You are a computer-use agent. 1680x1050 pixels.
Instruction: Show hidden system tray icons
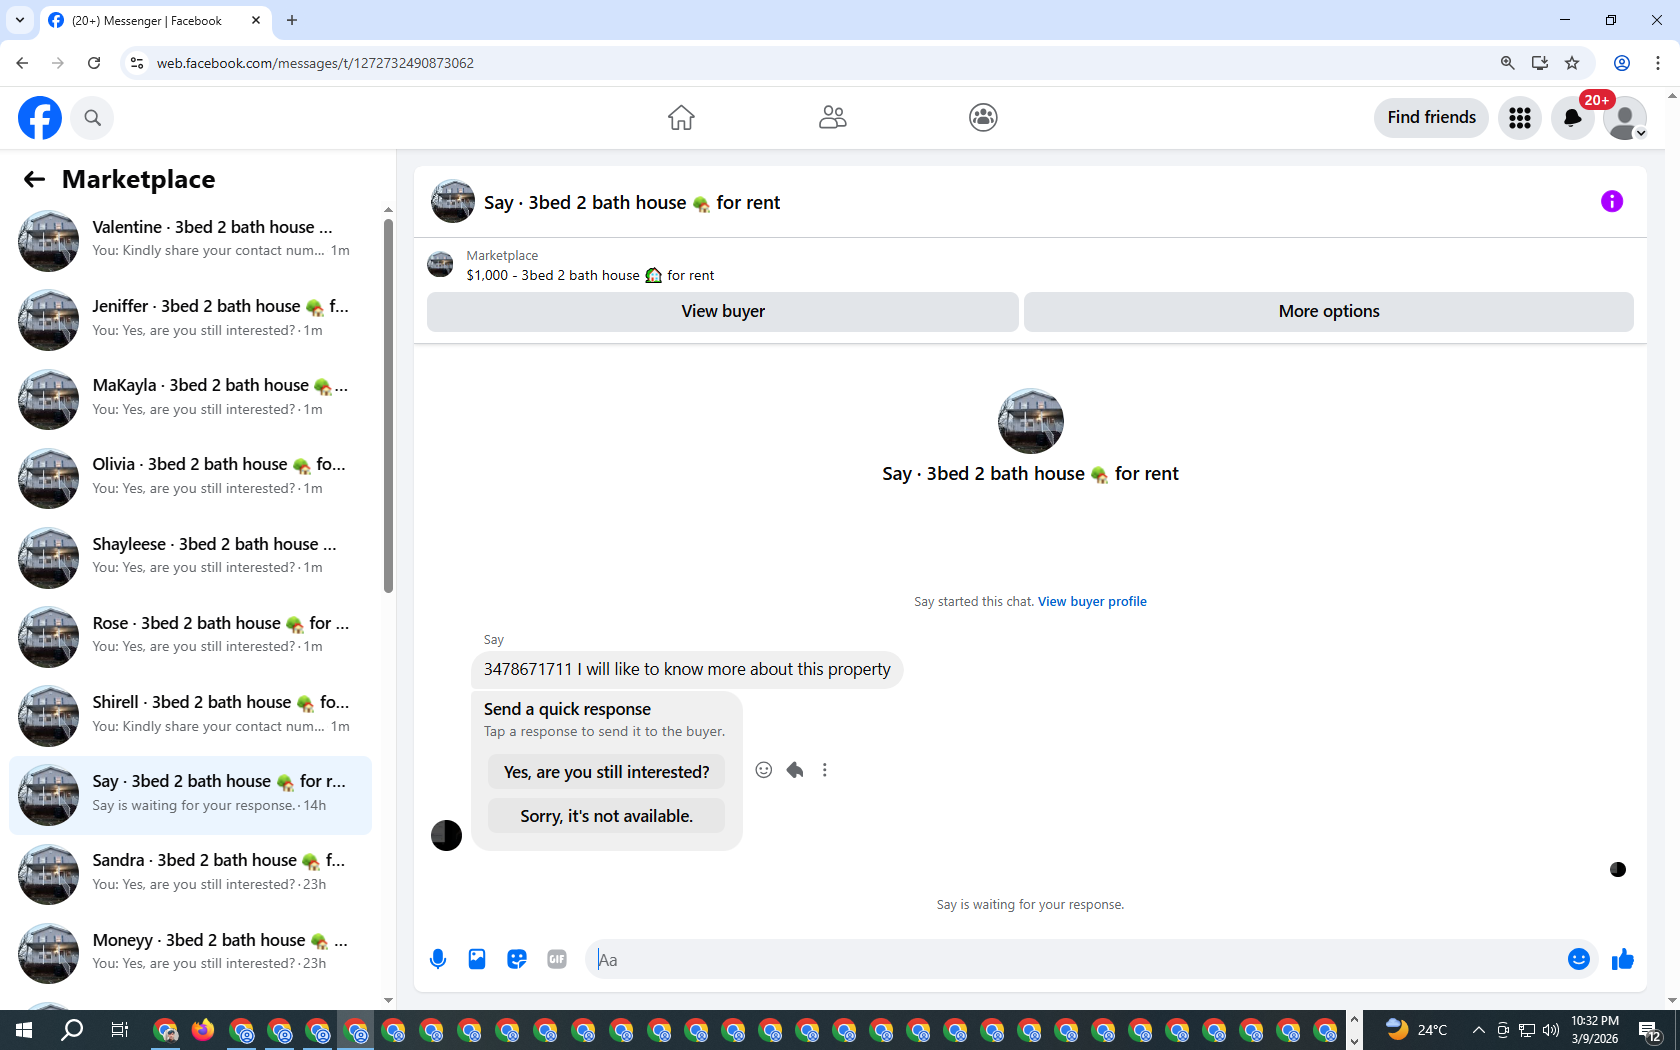point(1478,1030)
